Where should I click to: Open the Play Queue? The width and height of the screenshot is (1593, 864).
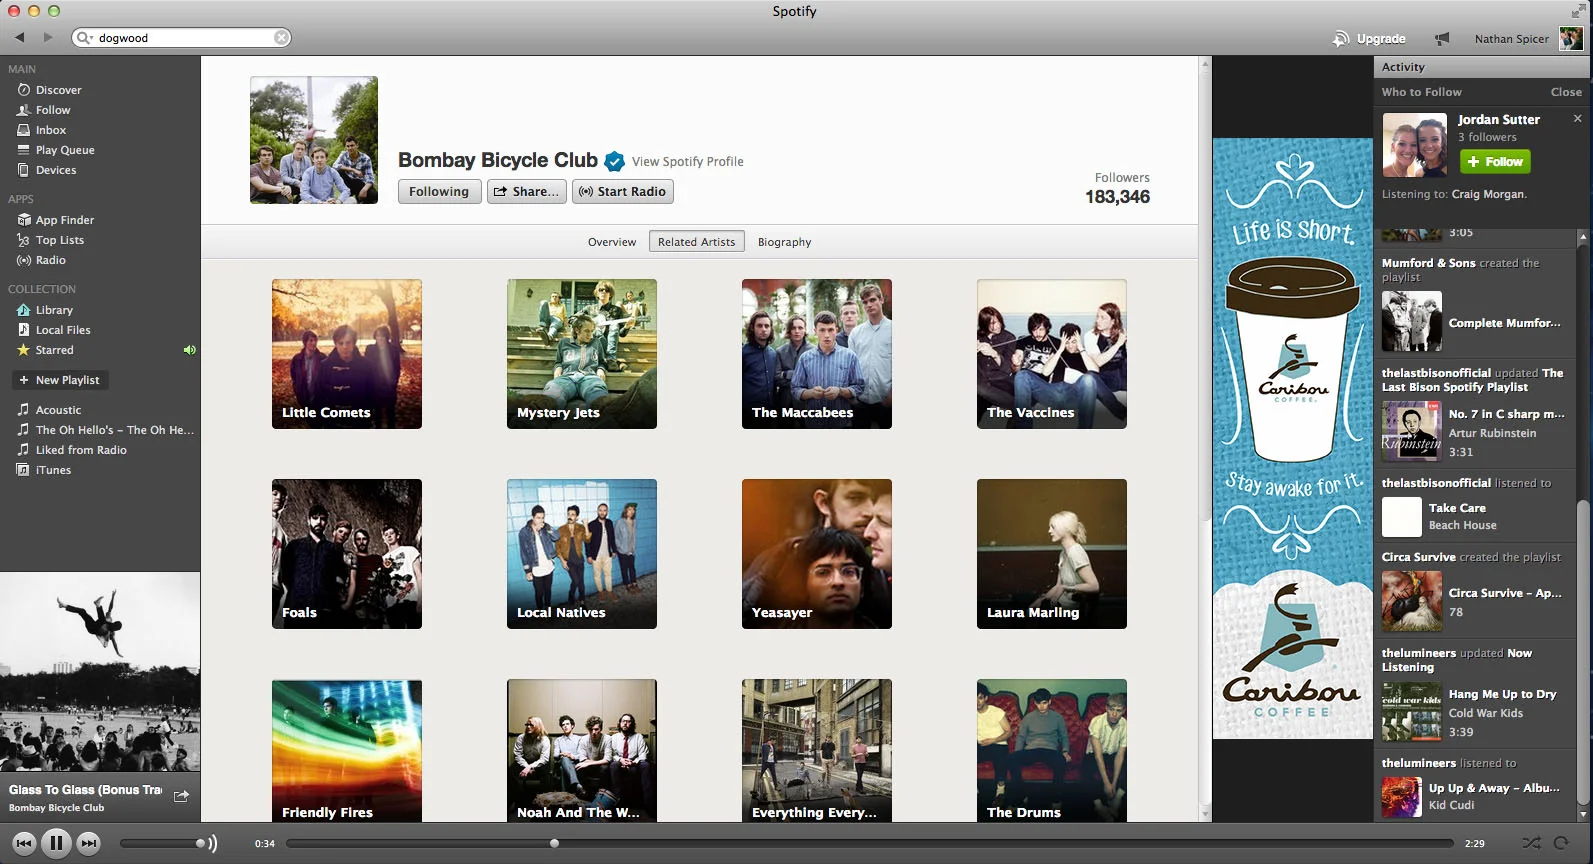[64, 150]
